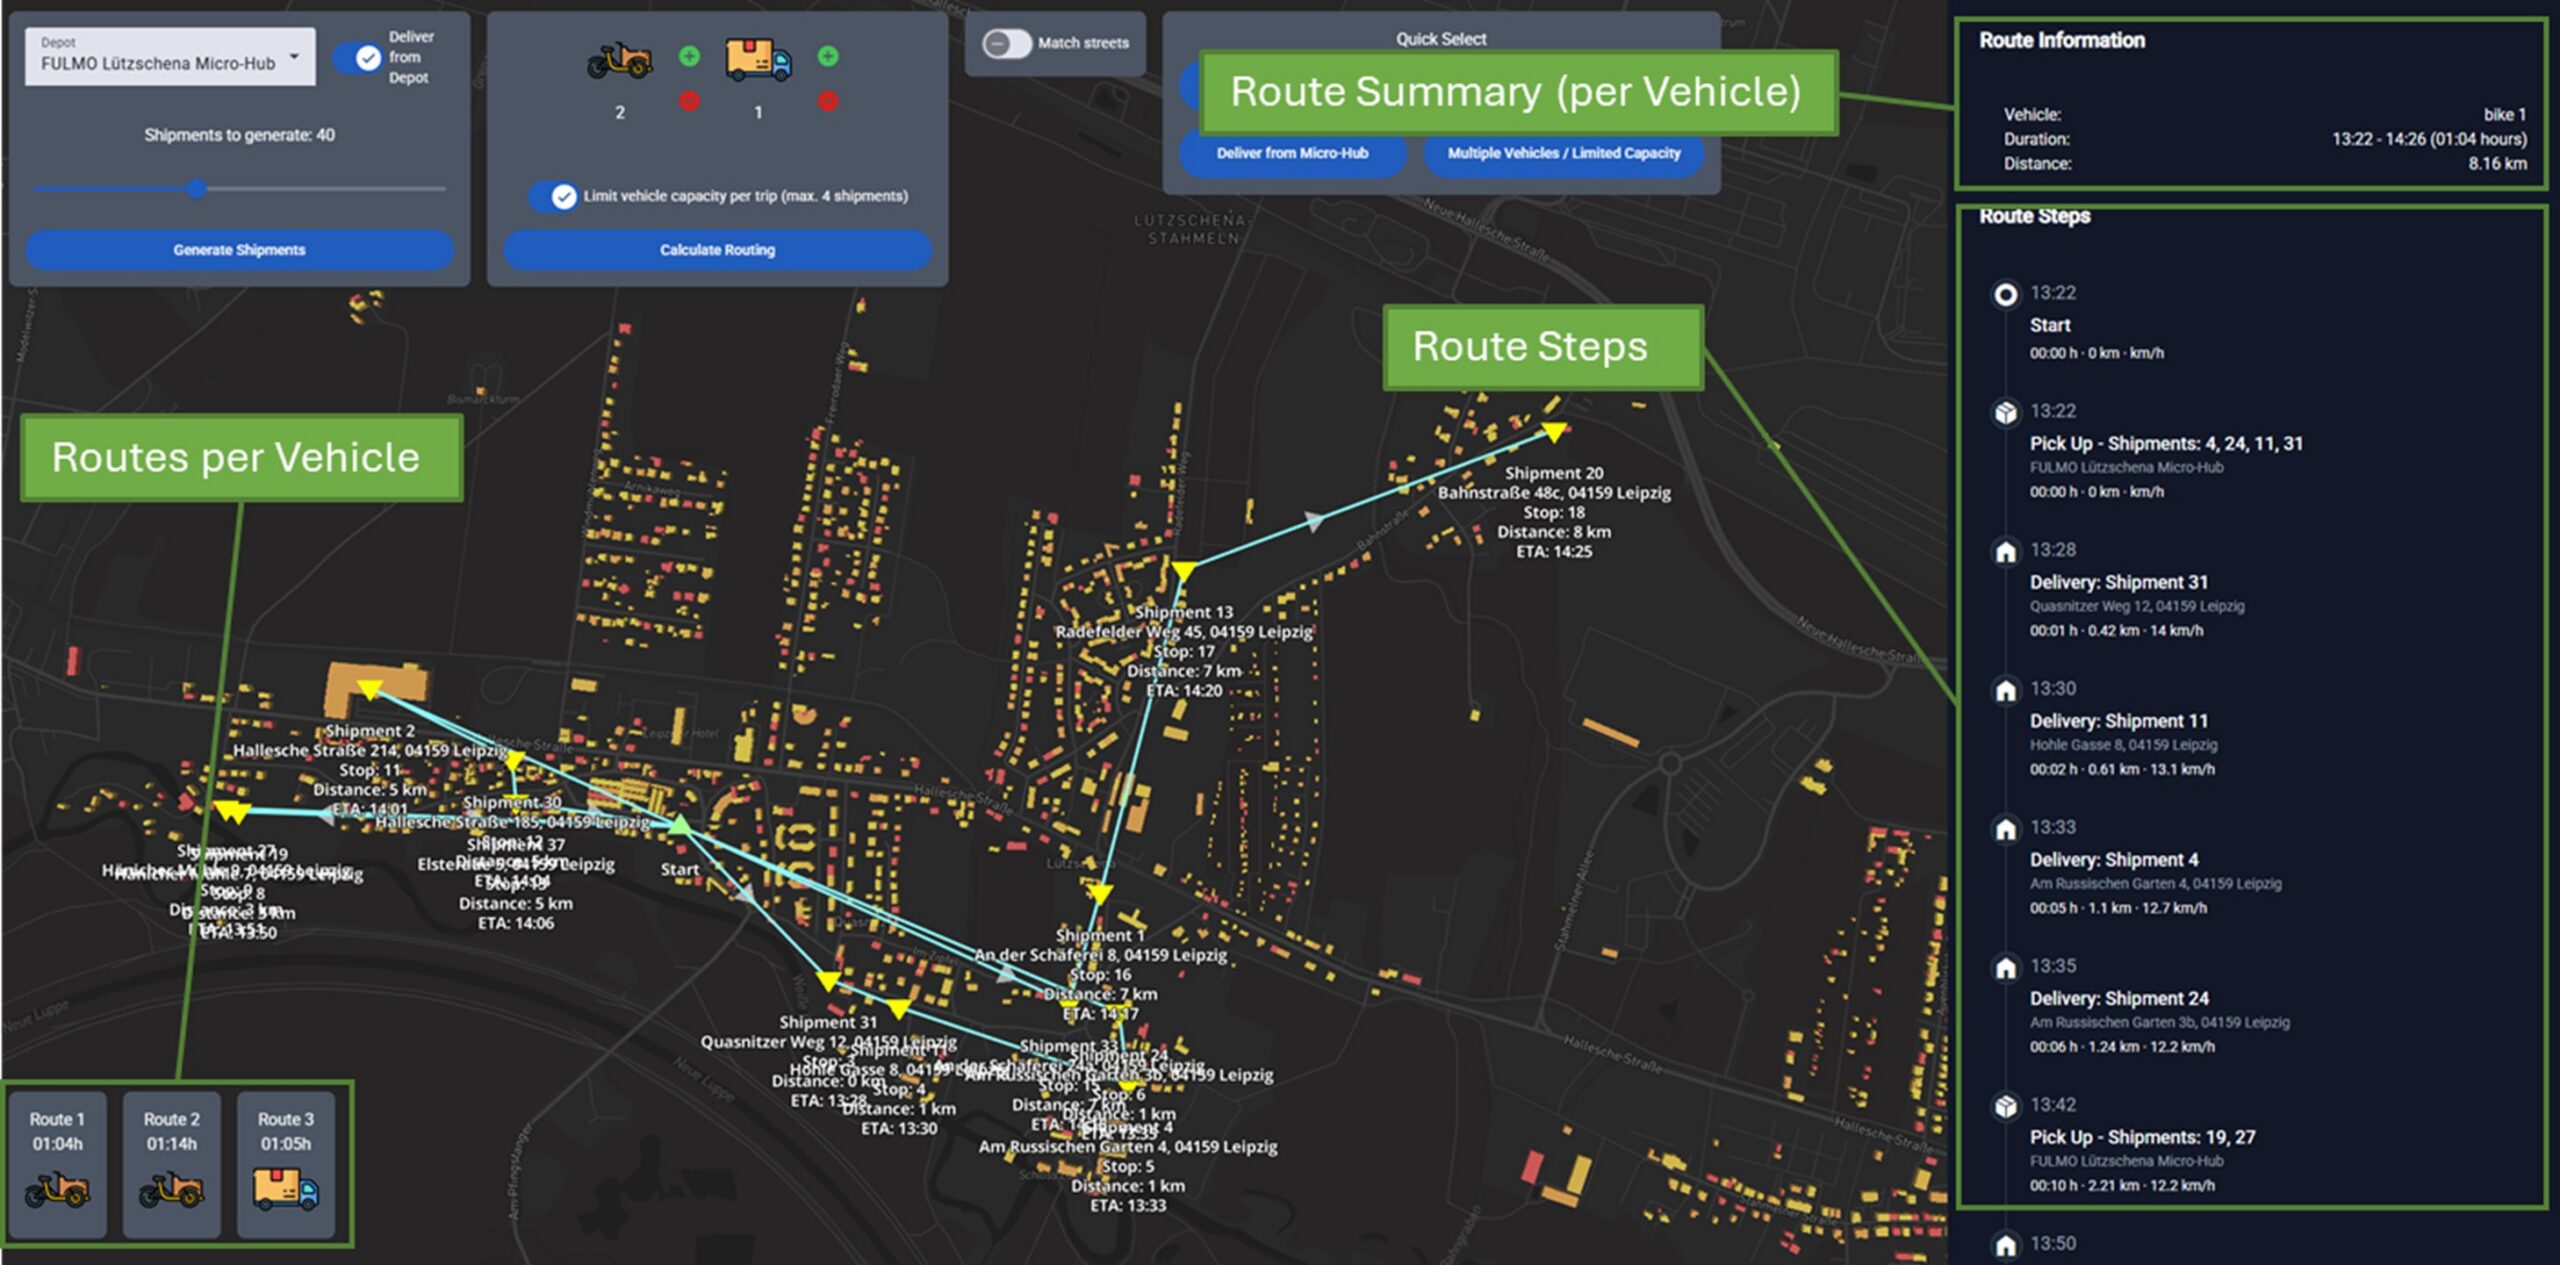Click the 13:42 pick up box icon
2560x1265 pixels.
2005,1107
